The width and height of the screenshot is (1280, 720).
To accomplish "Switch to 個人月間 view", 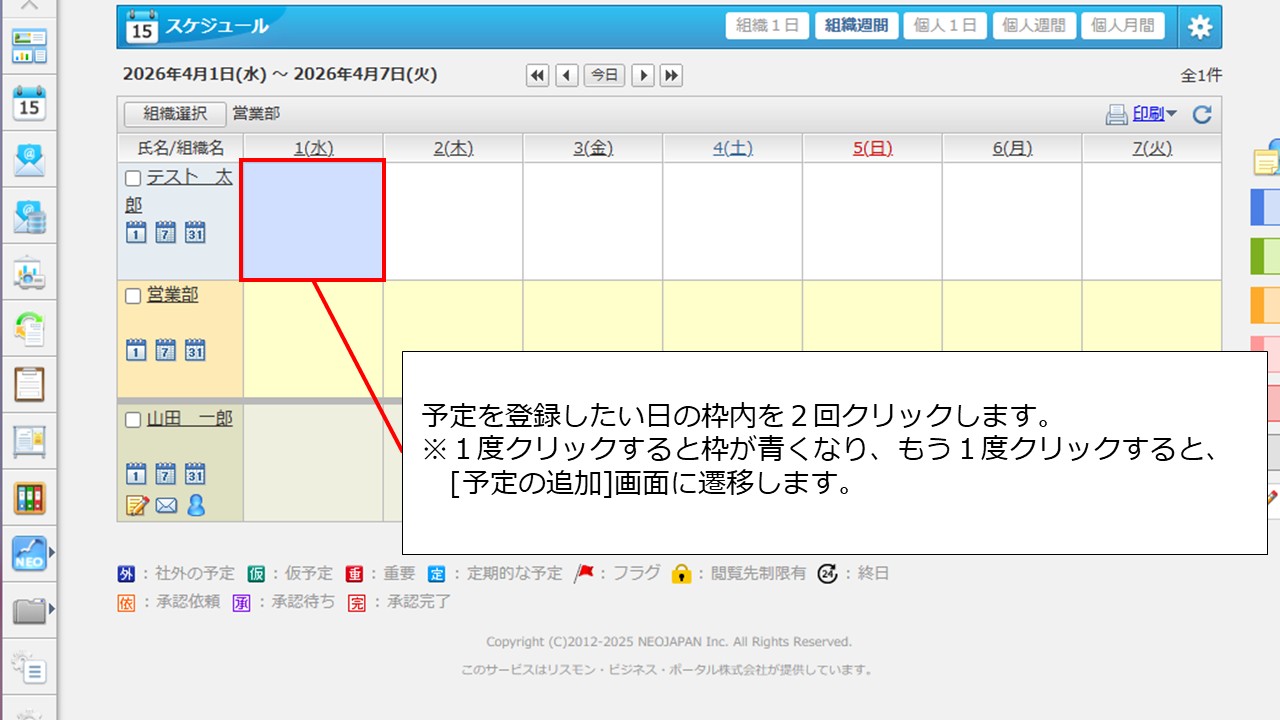I will (1123, 26).
